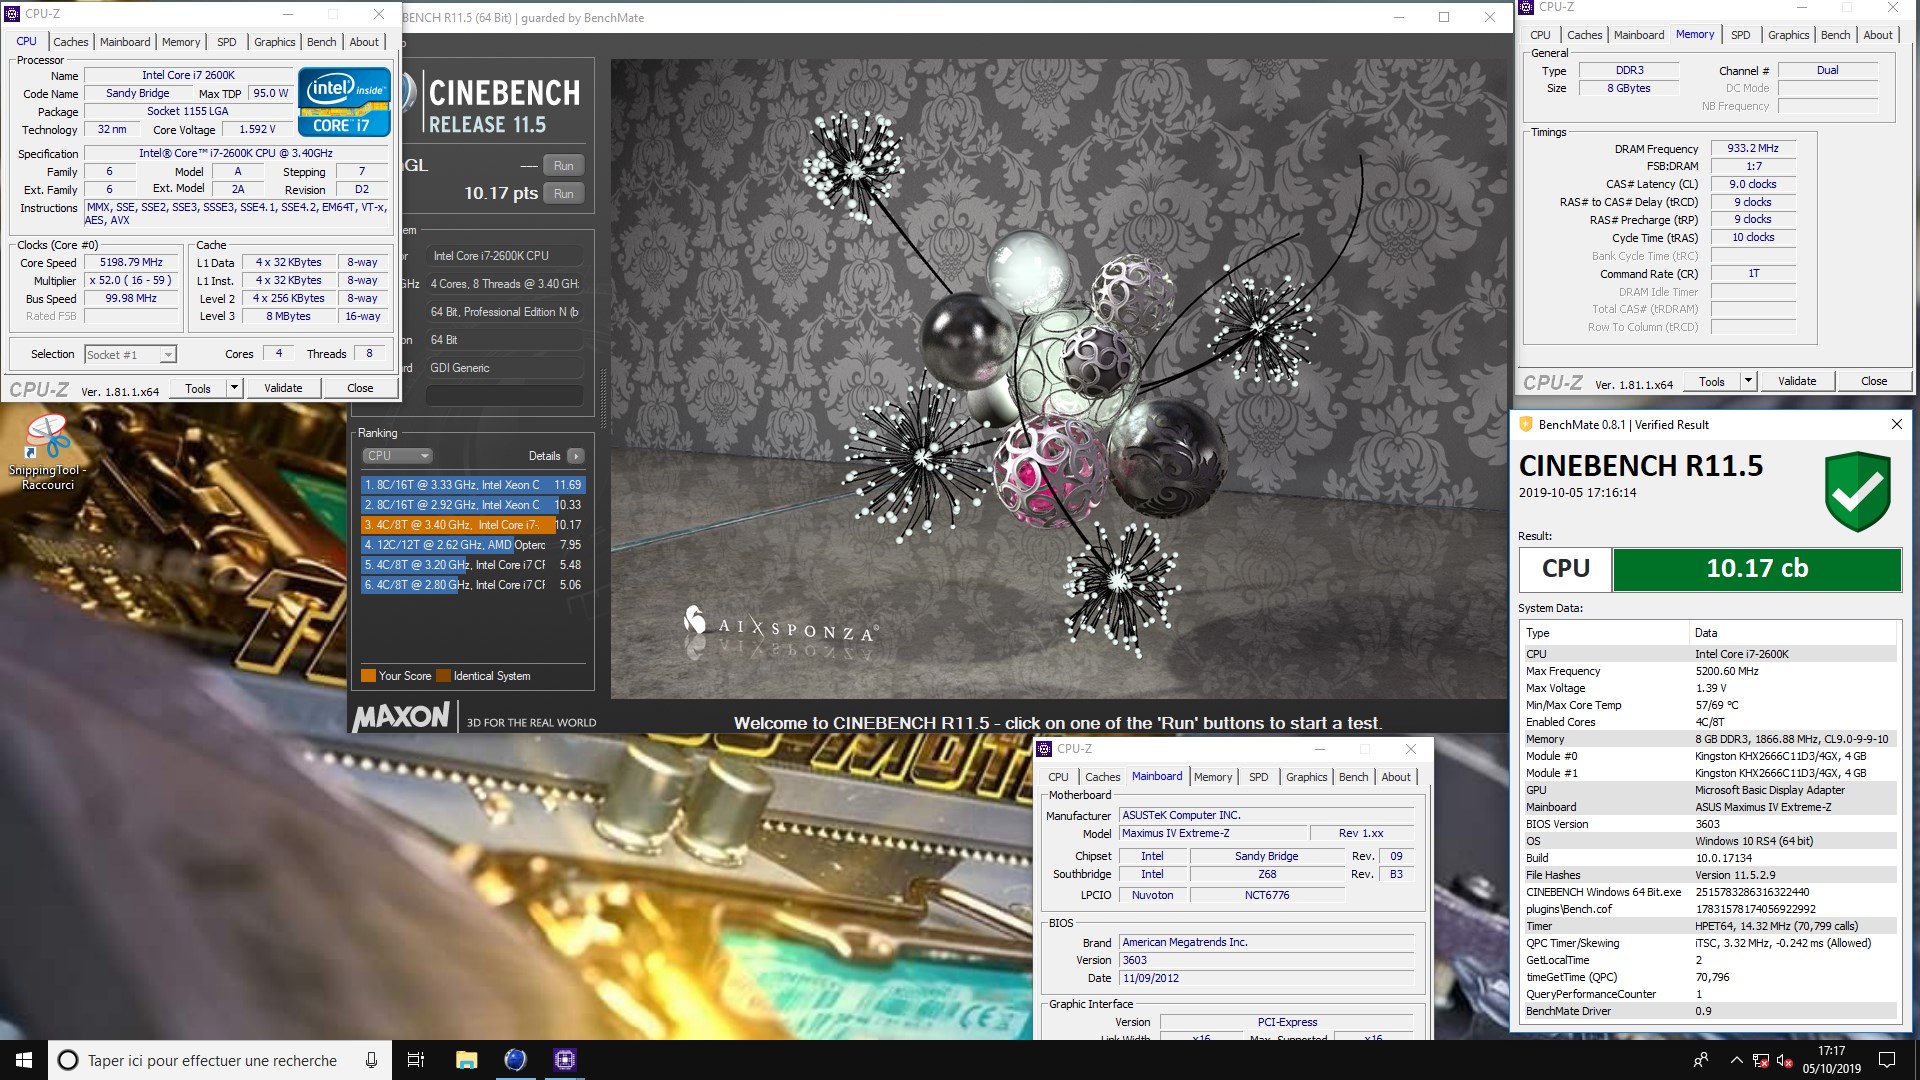This screenshot has width=1920, height=1080.
Task: Click the MAXON logo
Action: pyautogui.click(x=401, y=716)
